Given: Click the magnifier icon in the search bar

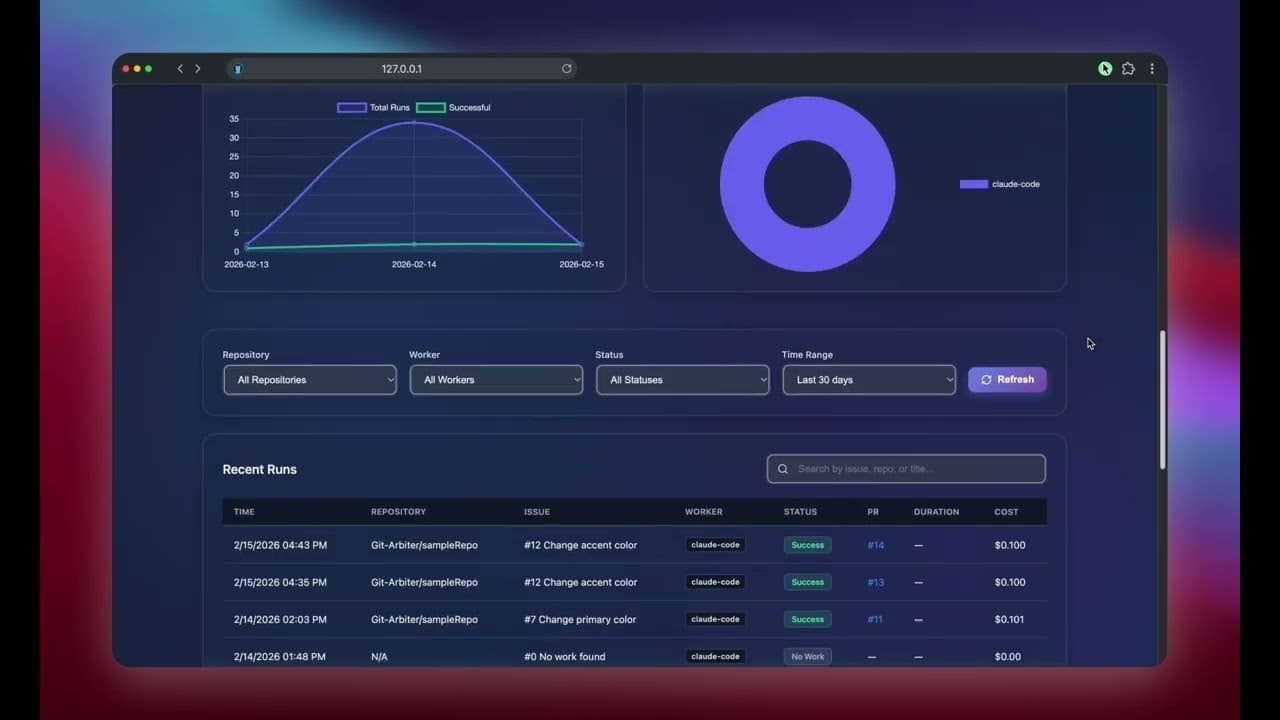Looking at the screenshot, I should [782, 468].
